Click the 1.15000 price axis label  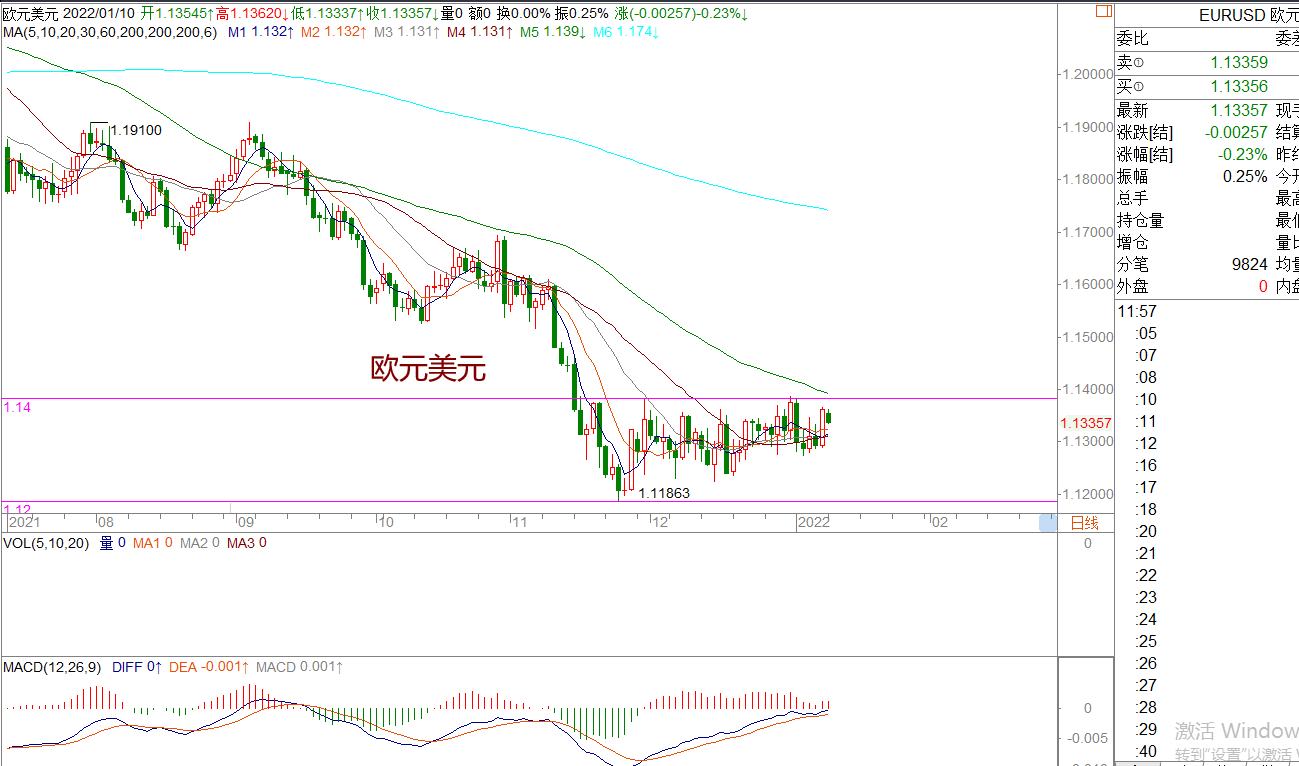point(1087,337)
